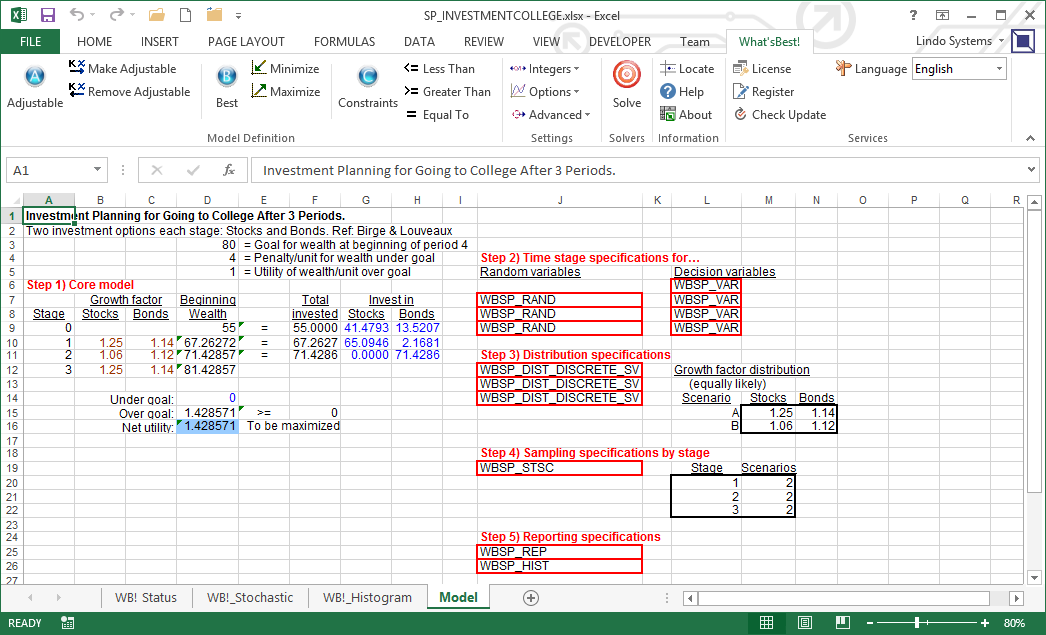The width and height of the screenshot is (1046, 635).
Task: Select column D header
Action: pos(207,200)
